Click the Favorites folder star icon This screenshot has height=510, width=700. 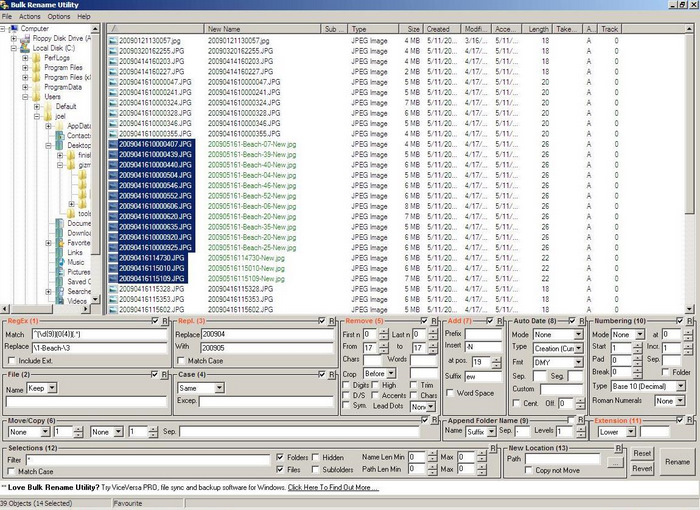(60, 243)
